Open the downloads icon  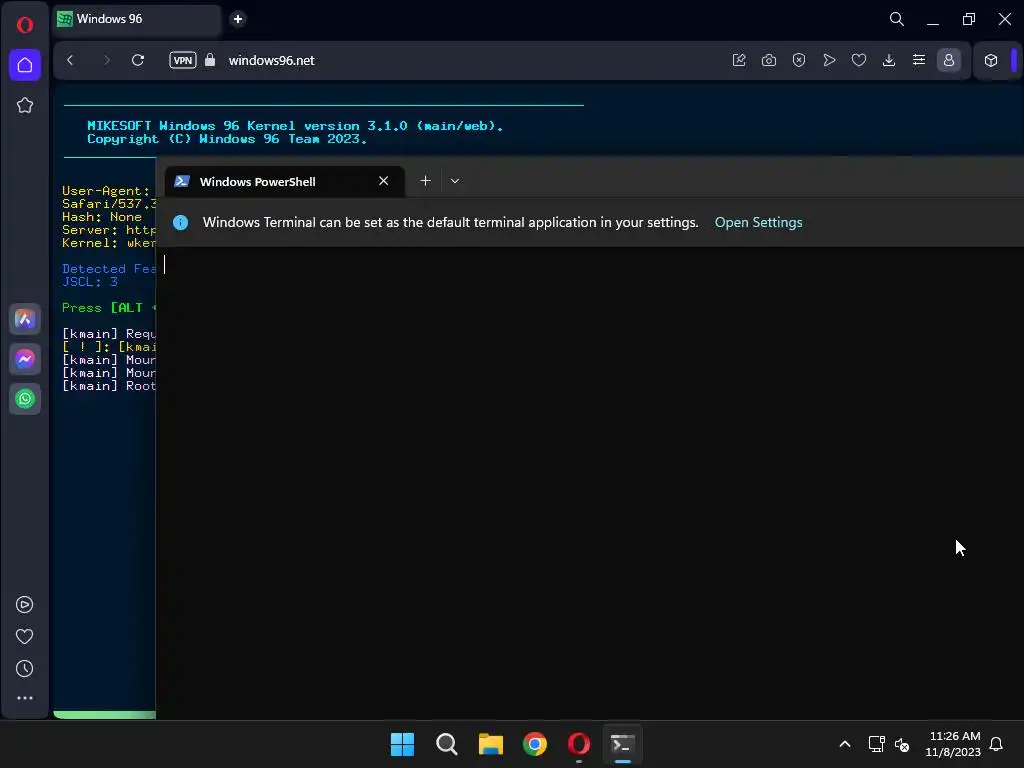889,60
